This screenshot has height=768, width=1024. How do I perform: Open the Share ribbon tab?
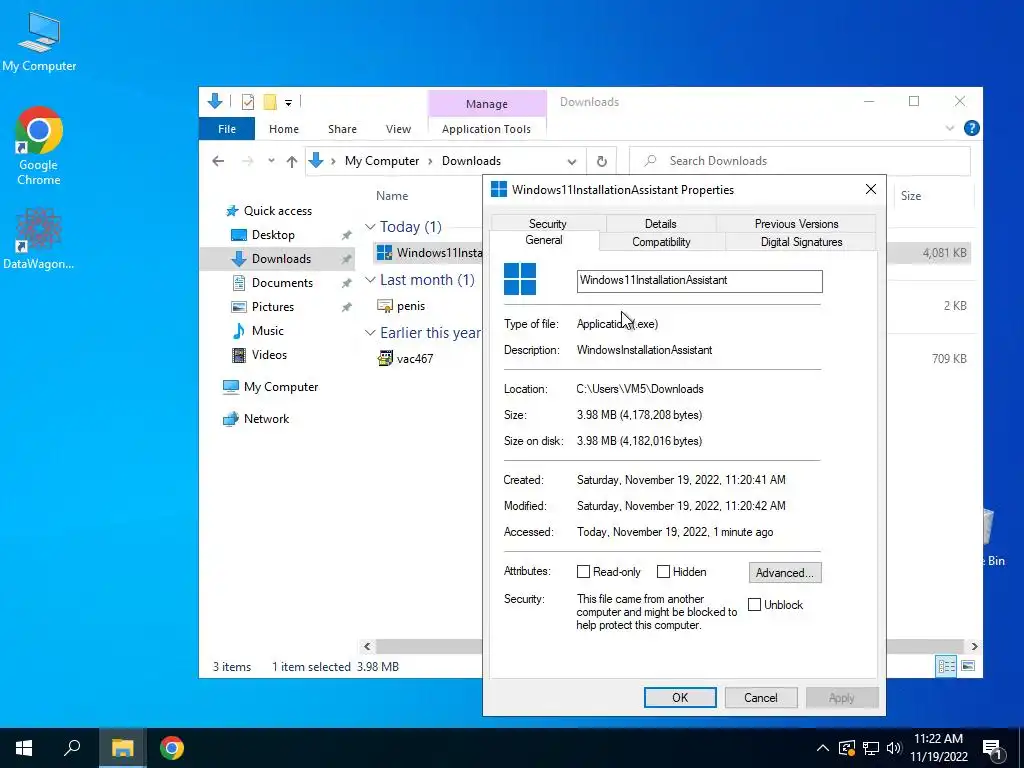[x=342, y=129]
